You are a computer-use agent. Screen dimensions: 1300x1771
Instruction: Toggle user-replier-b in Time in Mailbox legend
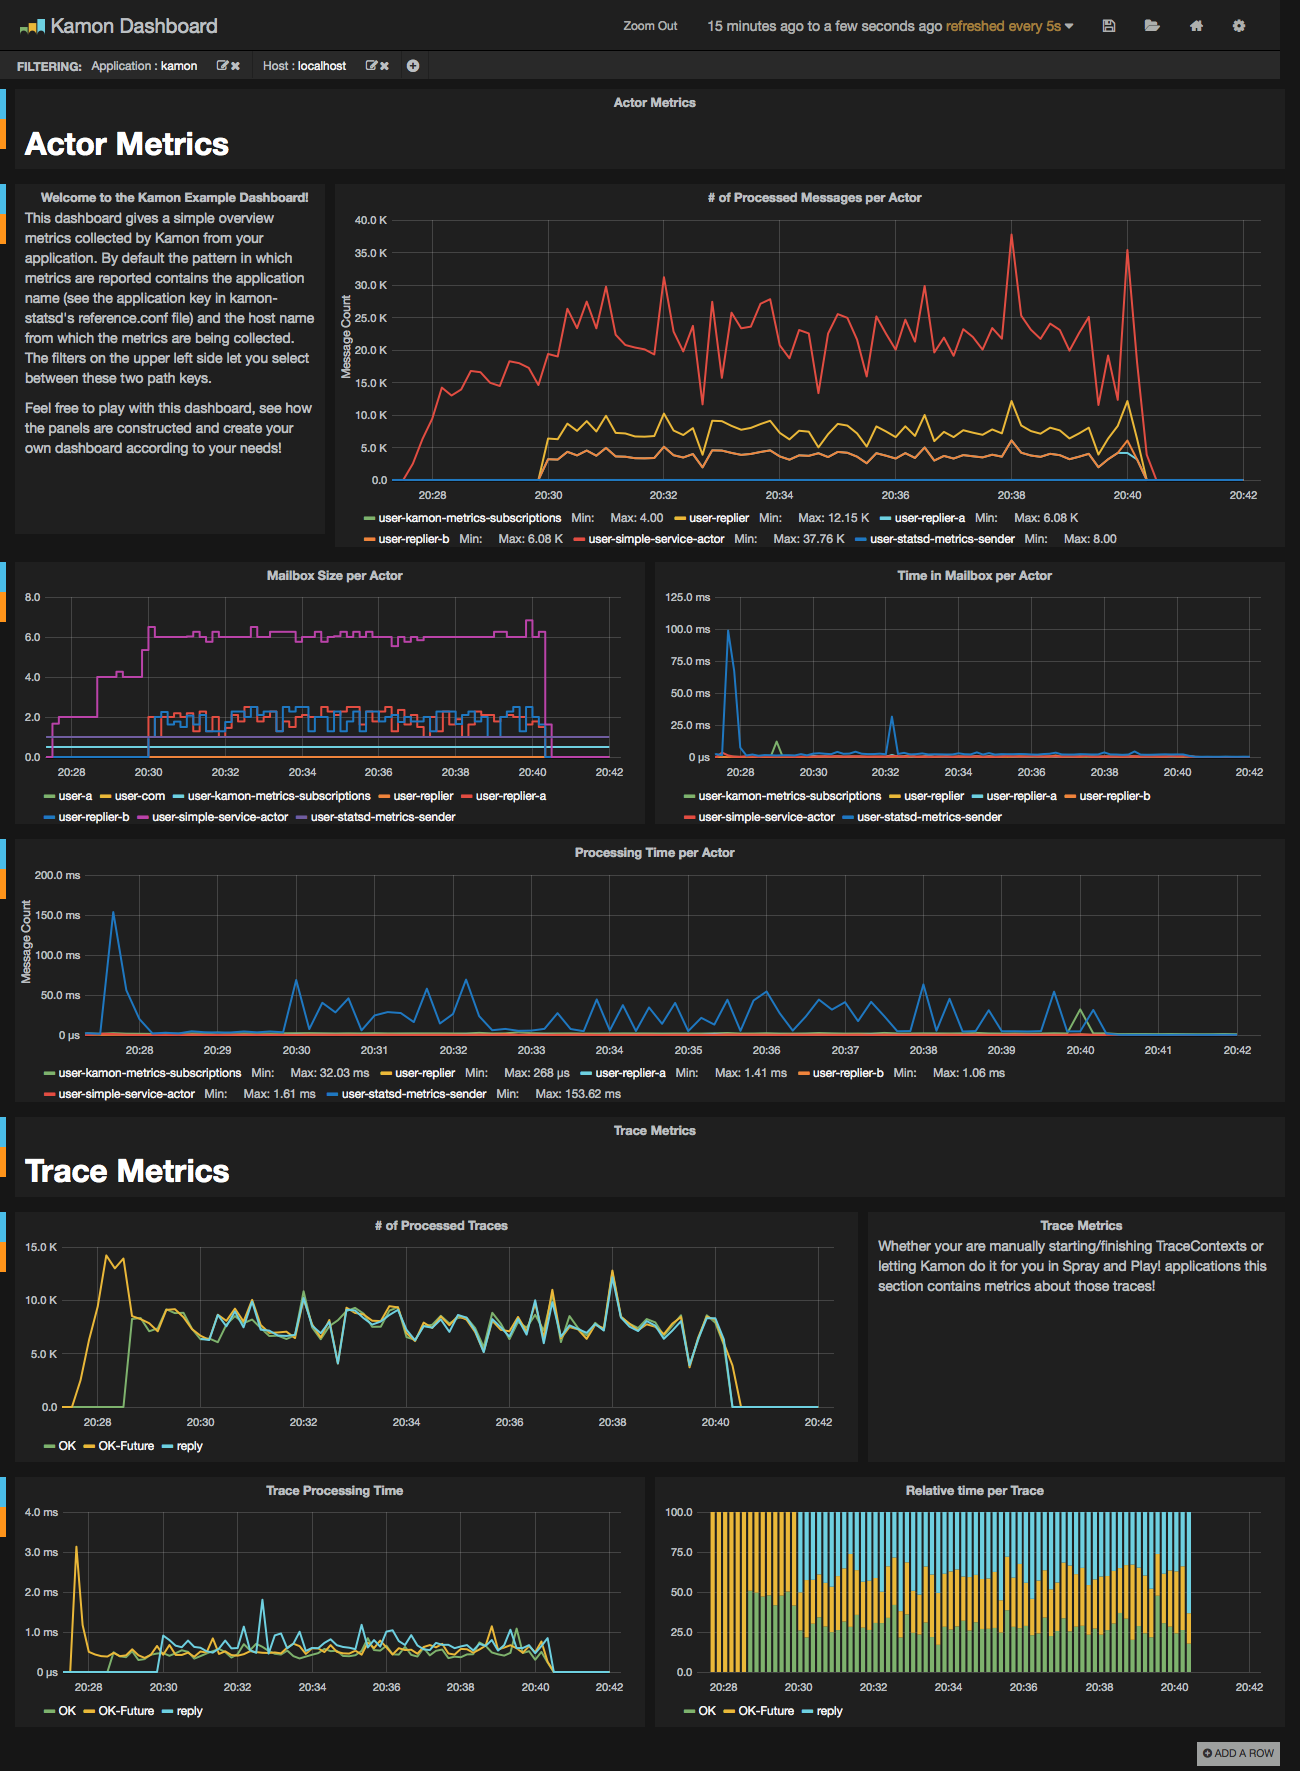(1115, 796)
